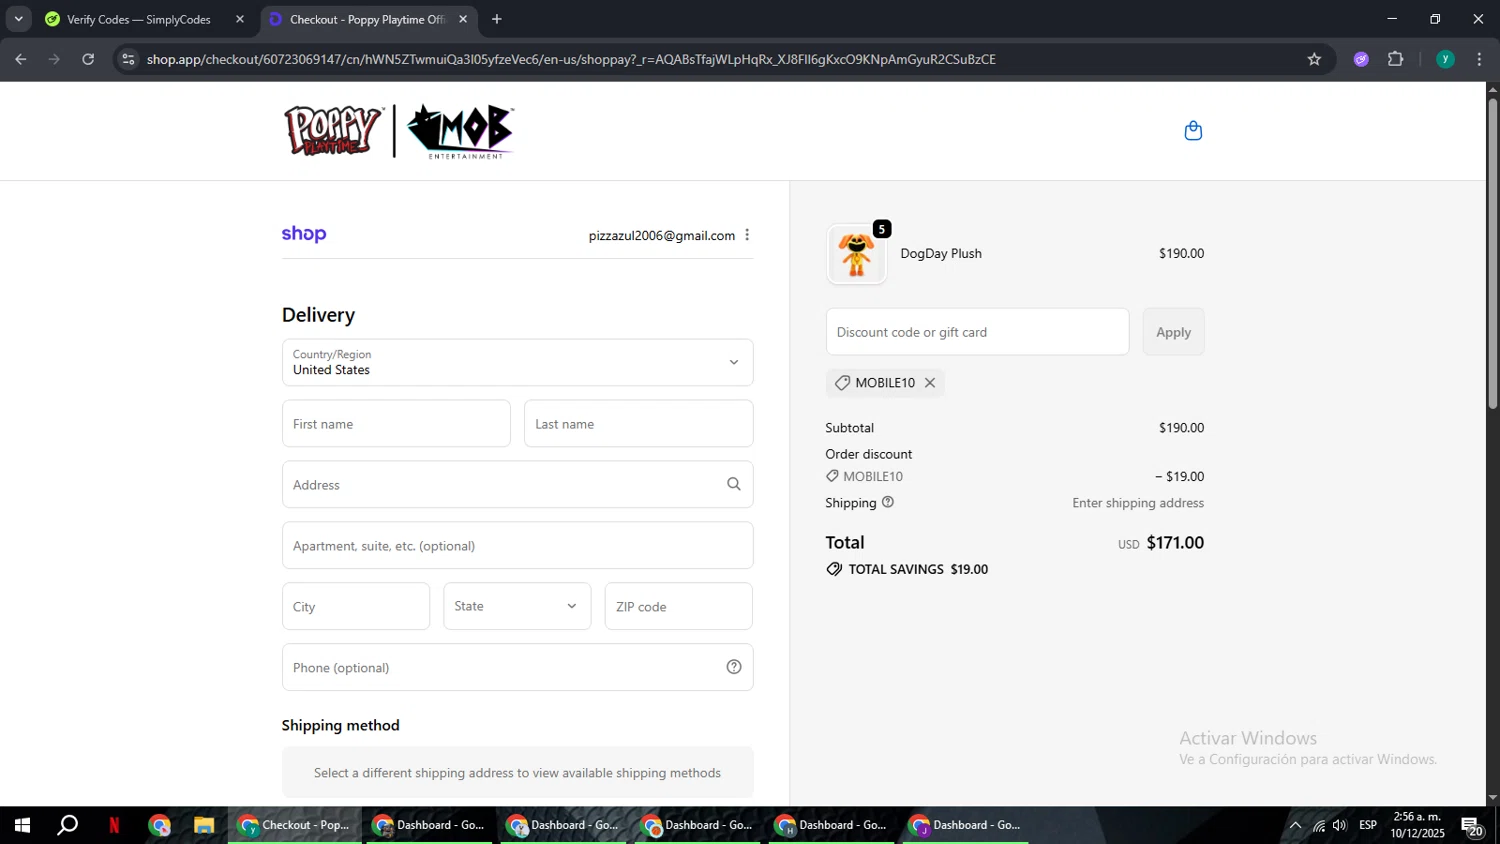Close the Checkout Poppy Playtime tab
The height and width of the screenshot is (844, 1500).
pyautogui.click(x=463, y=19)
